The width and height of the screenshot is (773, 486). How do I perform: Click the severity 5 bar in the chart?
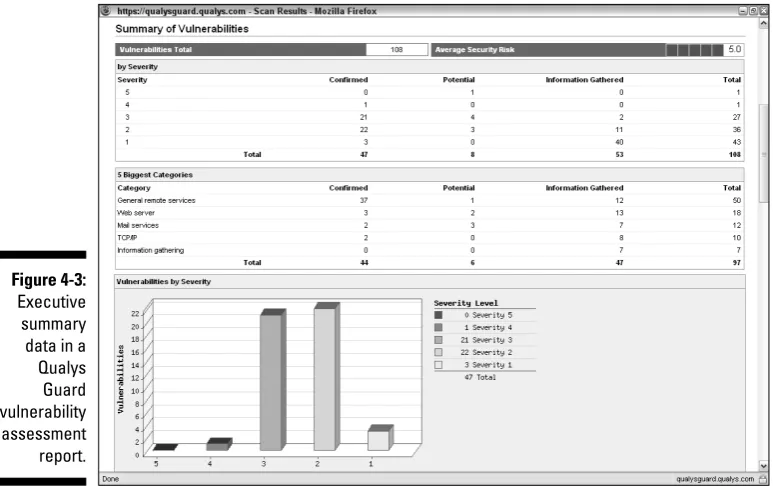point(165,447)
